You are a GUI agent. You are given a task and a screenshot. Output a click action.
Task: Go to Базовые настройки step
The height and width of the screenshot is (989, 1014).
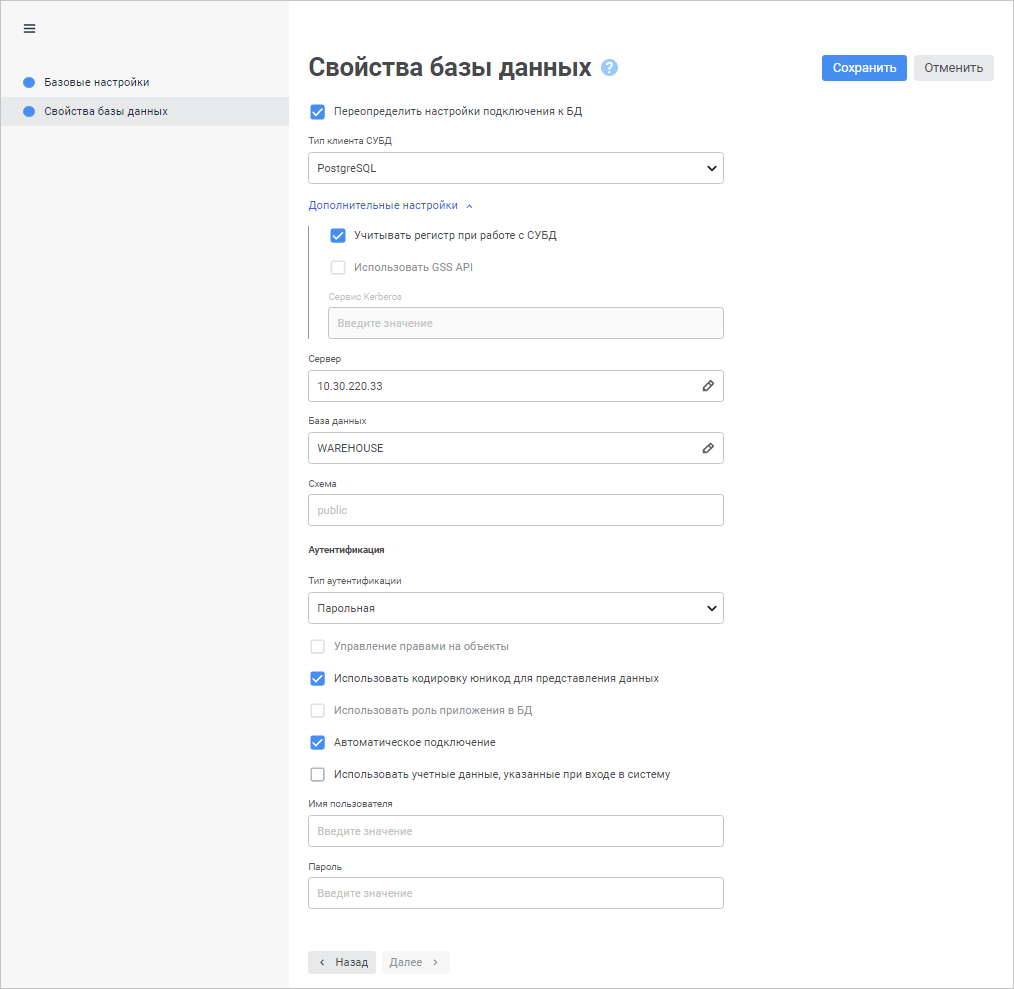pos(96,82)
